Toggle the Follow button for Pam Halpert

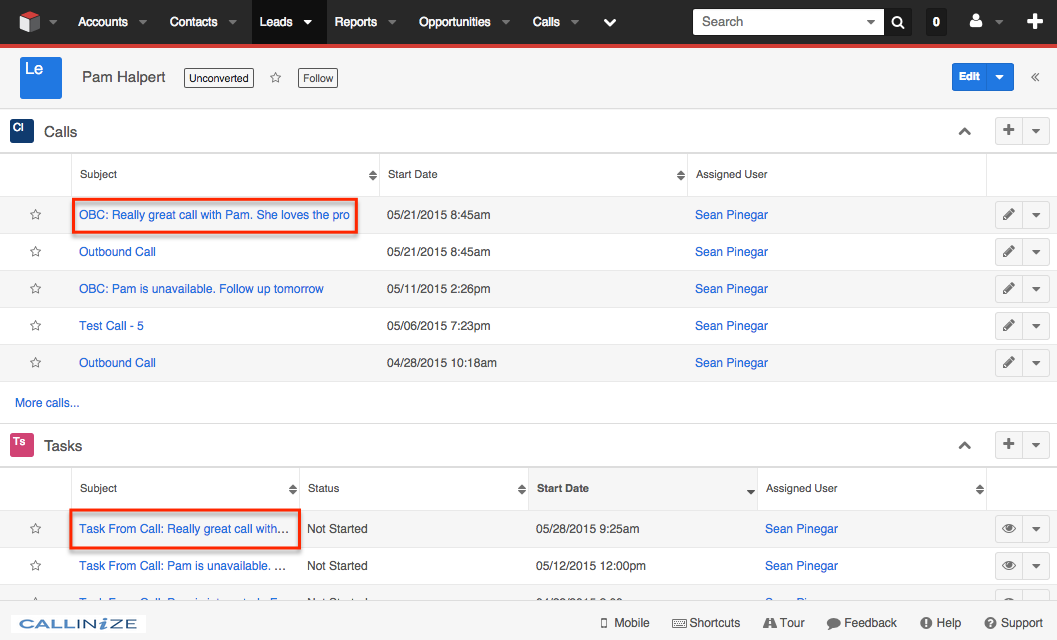pyautogui.click(x=318, y=78)
